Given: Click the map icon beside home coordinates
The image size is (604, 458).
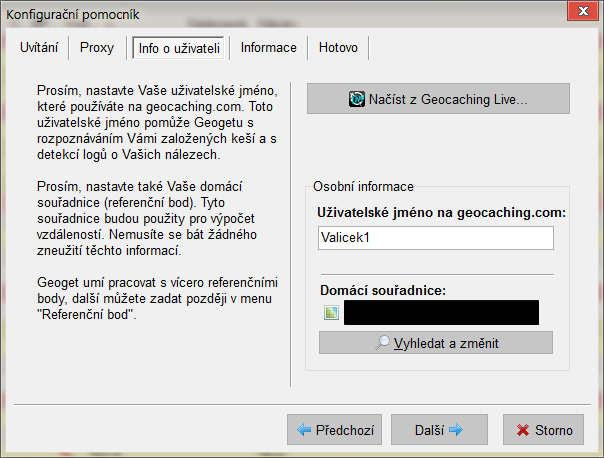Looking at the screenshot, I should point(331,312).
